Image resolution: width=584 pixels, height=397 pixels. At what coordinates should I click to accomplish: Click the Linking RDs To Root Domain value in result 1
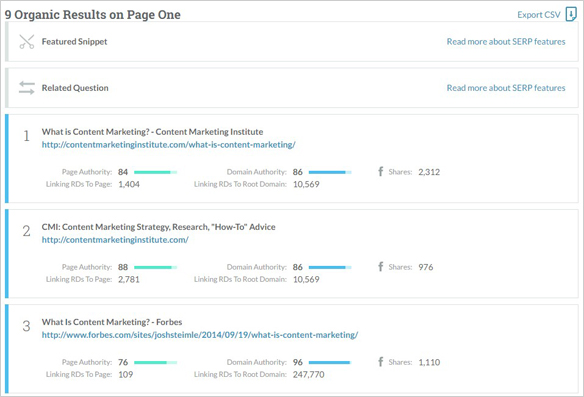306,184
